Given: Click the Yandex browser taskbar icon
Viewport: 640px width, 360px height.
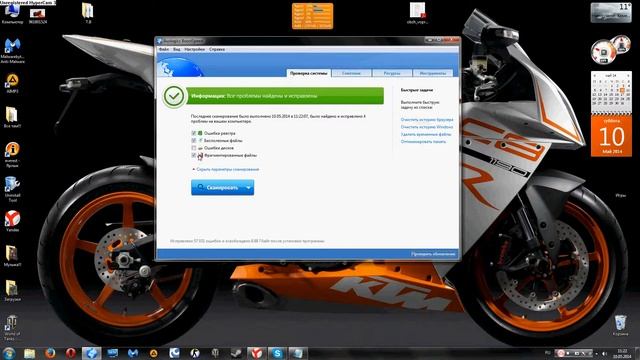Looking at the screenshot, I should coord(256,353).
